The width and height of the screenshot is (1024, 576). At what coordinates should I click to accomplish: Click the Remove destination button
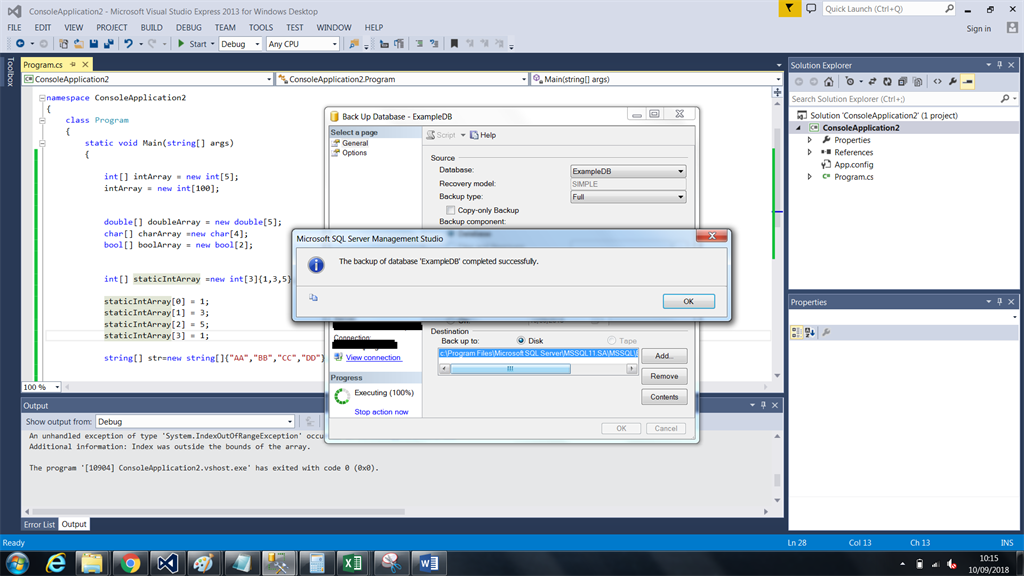click(x=664, y=376)
